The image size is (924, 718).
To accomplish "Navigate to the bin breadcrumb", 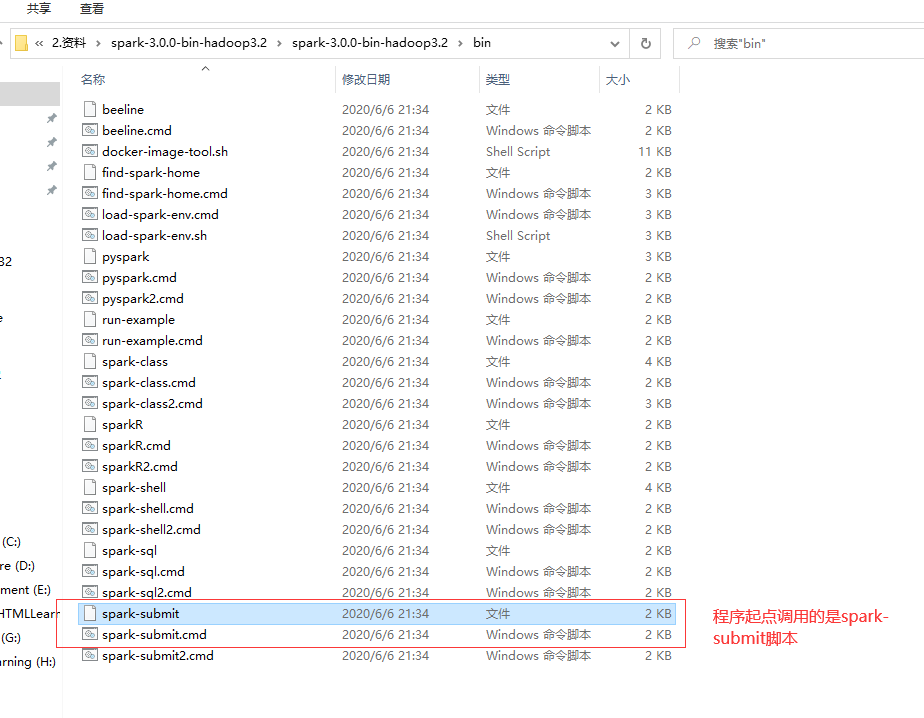I will tap(481, 42).
